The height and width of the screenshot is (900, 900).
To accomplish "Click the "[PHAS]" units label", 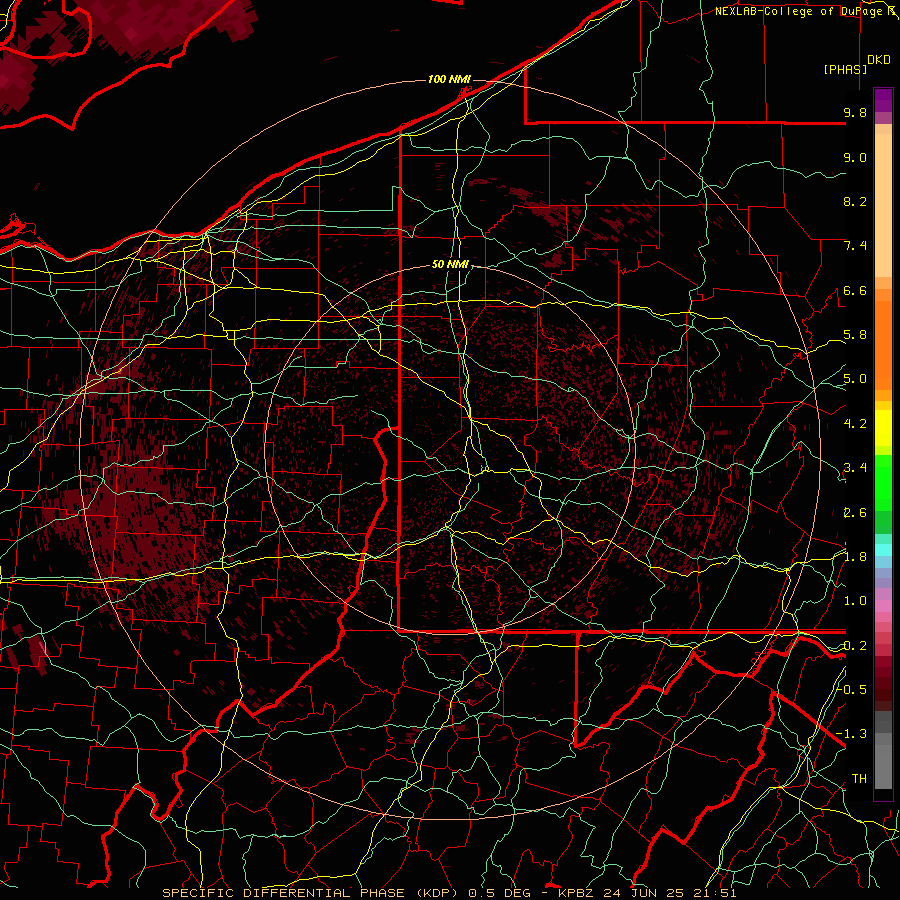I will (845, 70).
